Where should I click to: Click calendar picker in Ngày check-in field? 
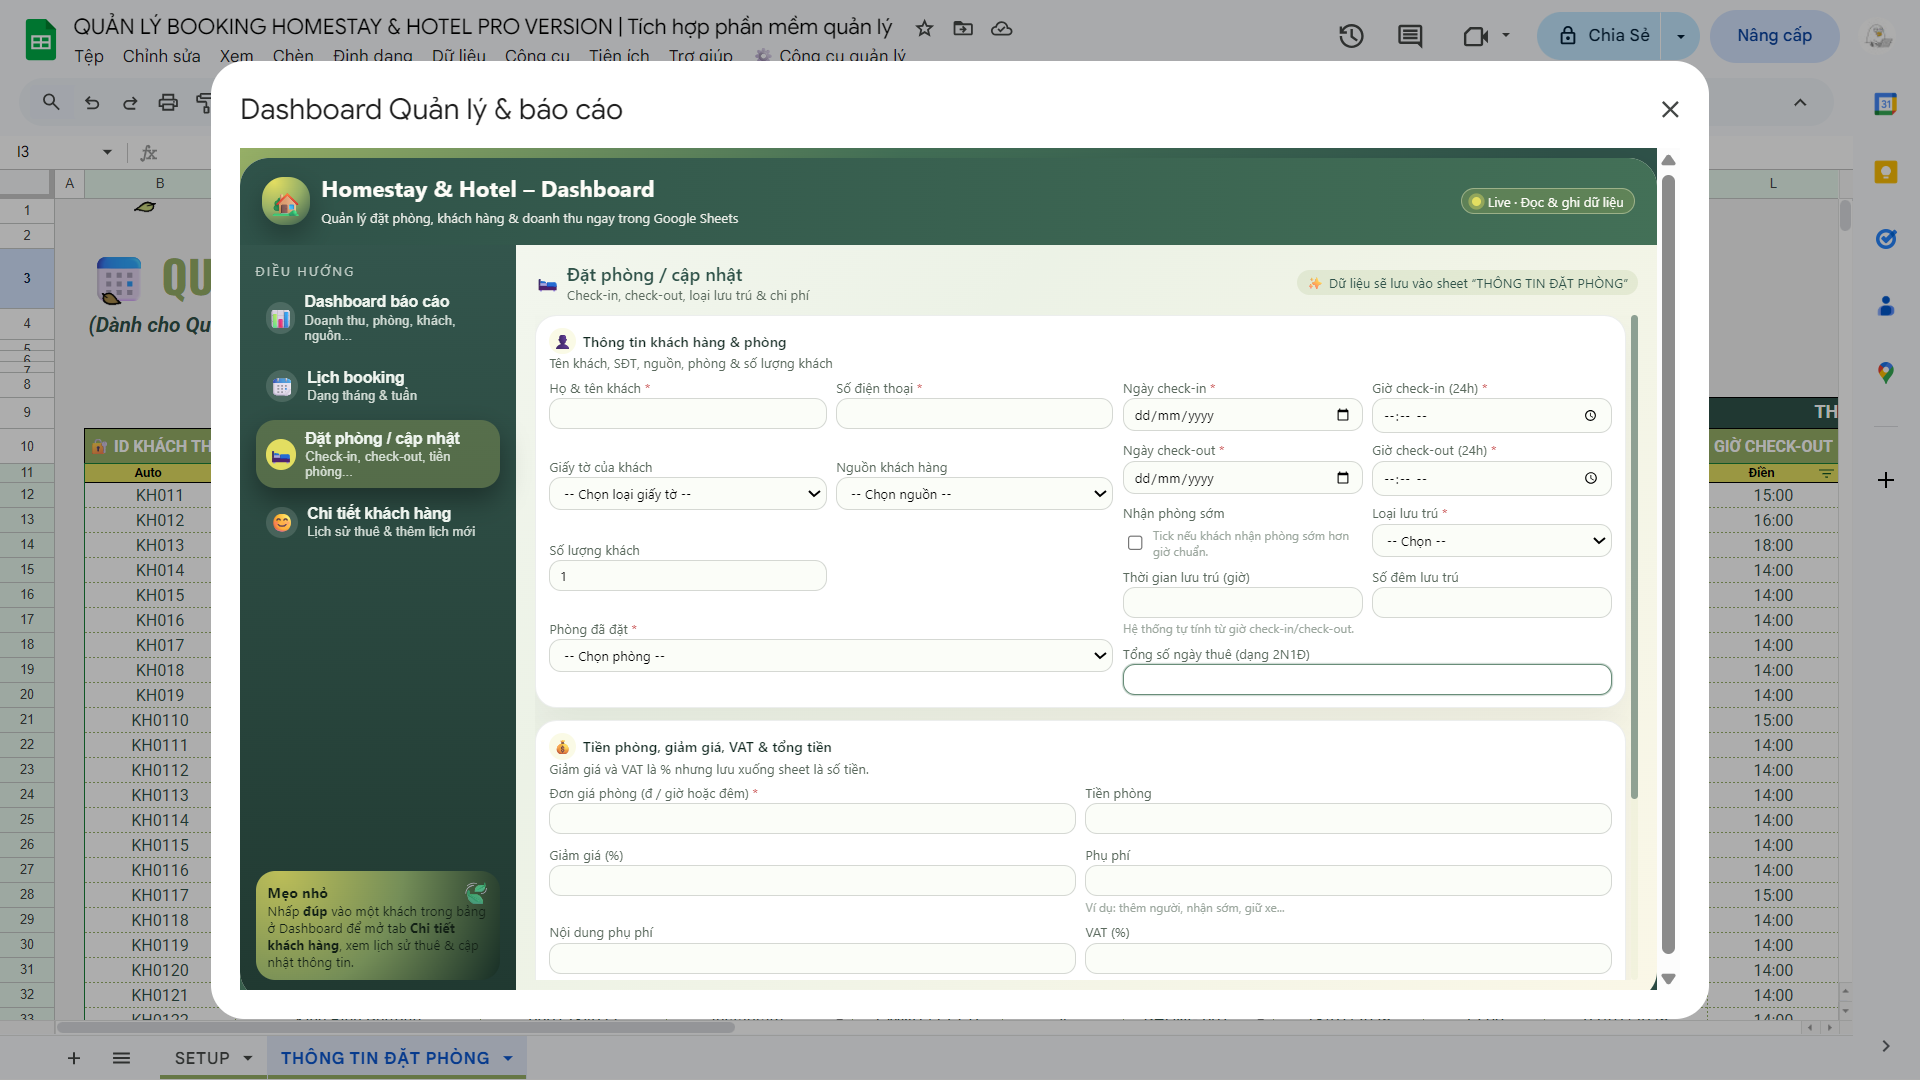pos(1342,415)
